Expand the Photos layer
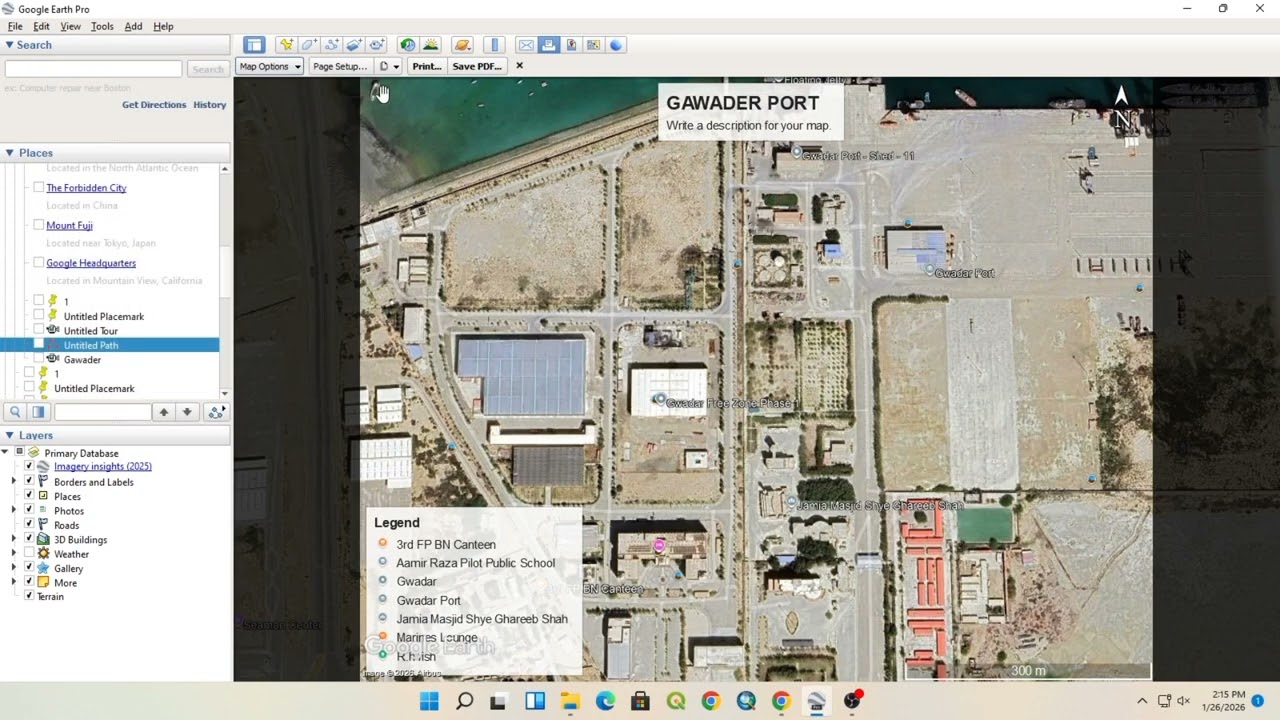 pos(14,510)
